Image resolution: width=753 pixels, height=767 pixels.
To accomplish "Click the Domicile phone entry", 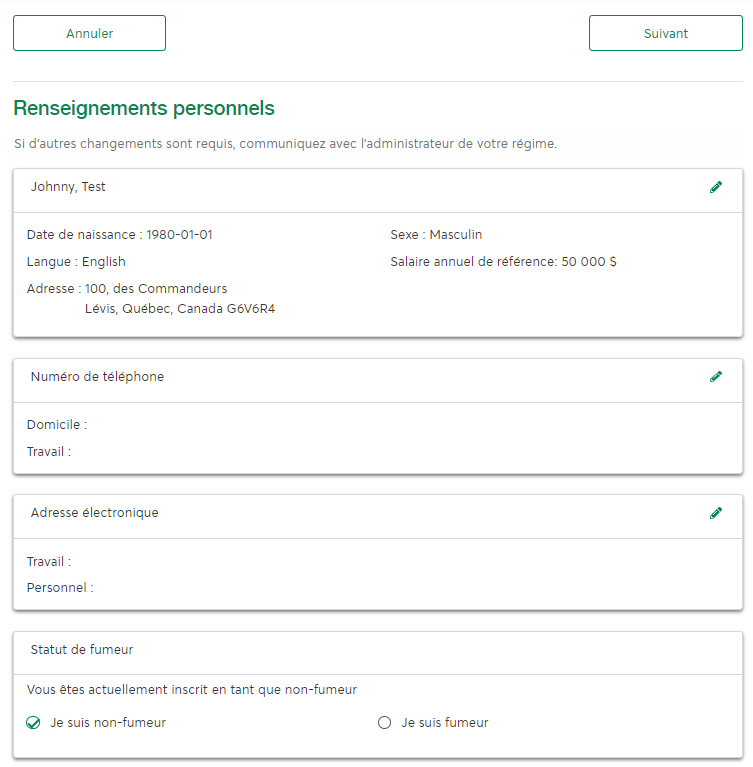I will 57,425.
